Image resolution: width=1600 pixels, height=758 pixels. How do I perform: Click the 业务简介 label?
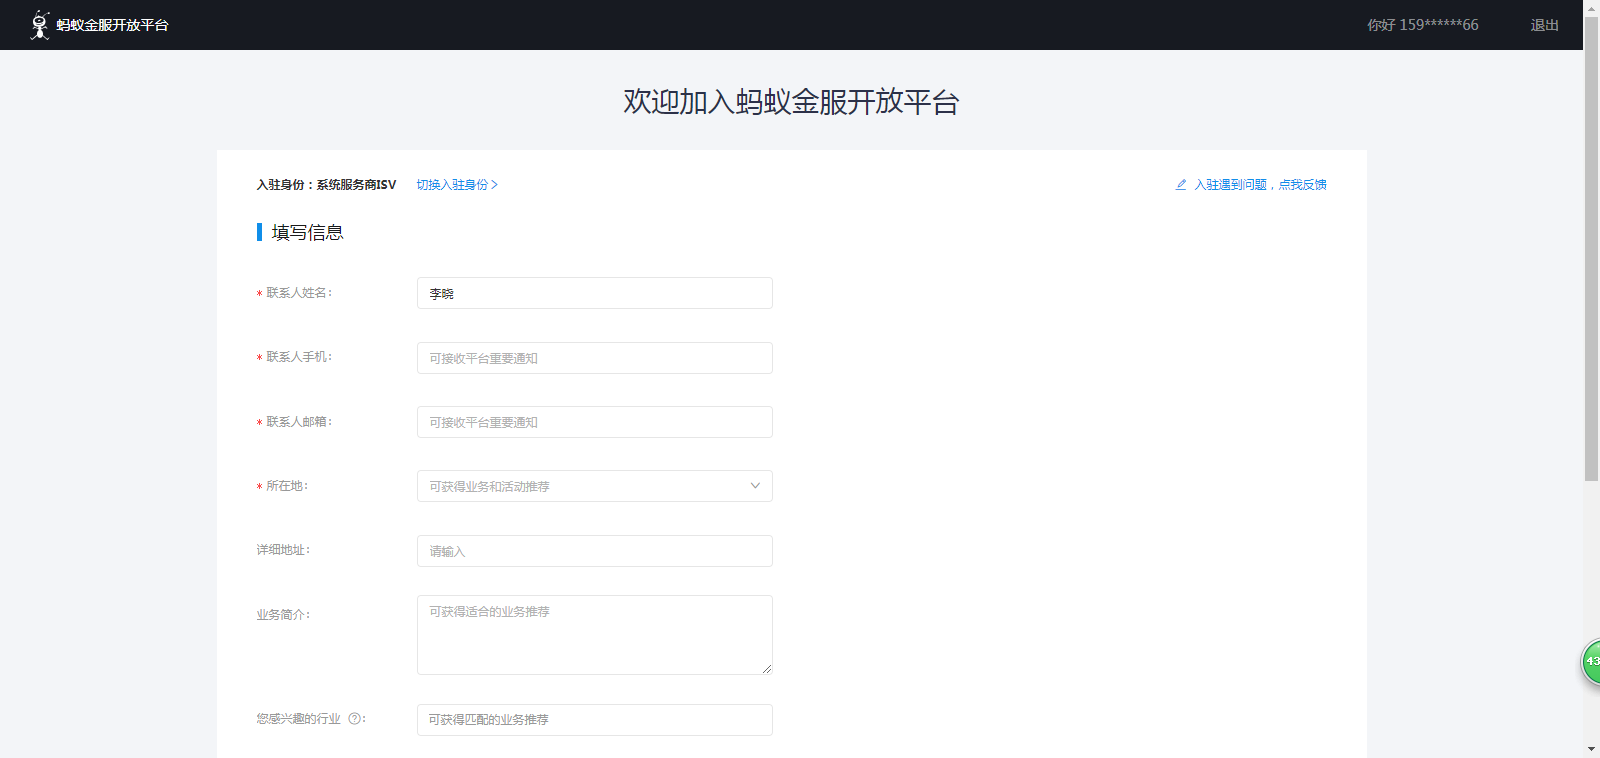(x=283, y=615)
